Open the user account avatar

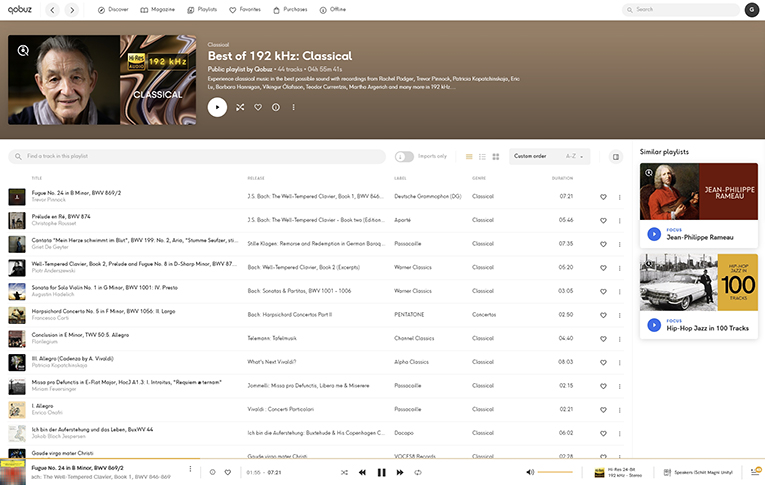tap(752, 10)
